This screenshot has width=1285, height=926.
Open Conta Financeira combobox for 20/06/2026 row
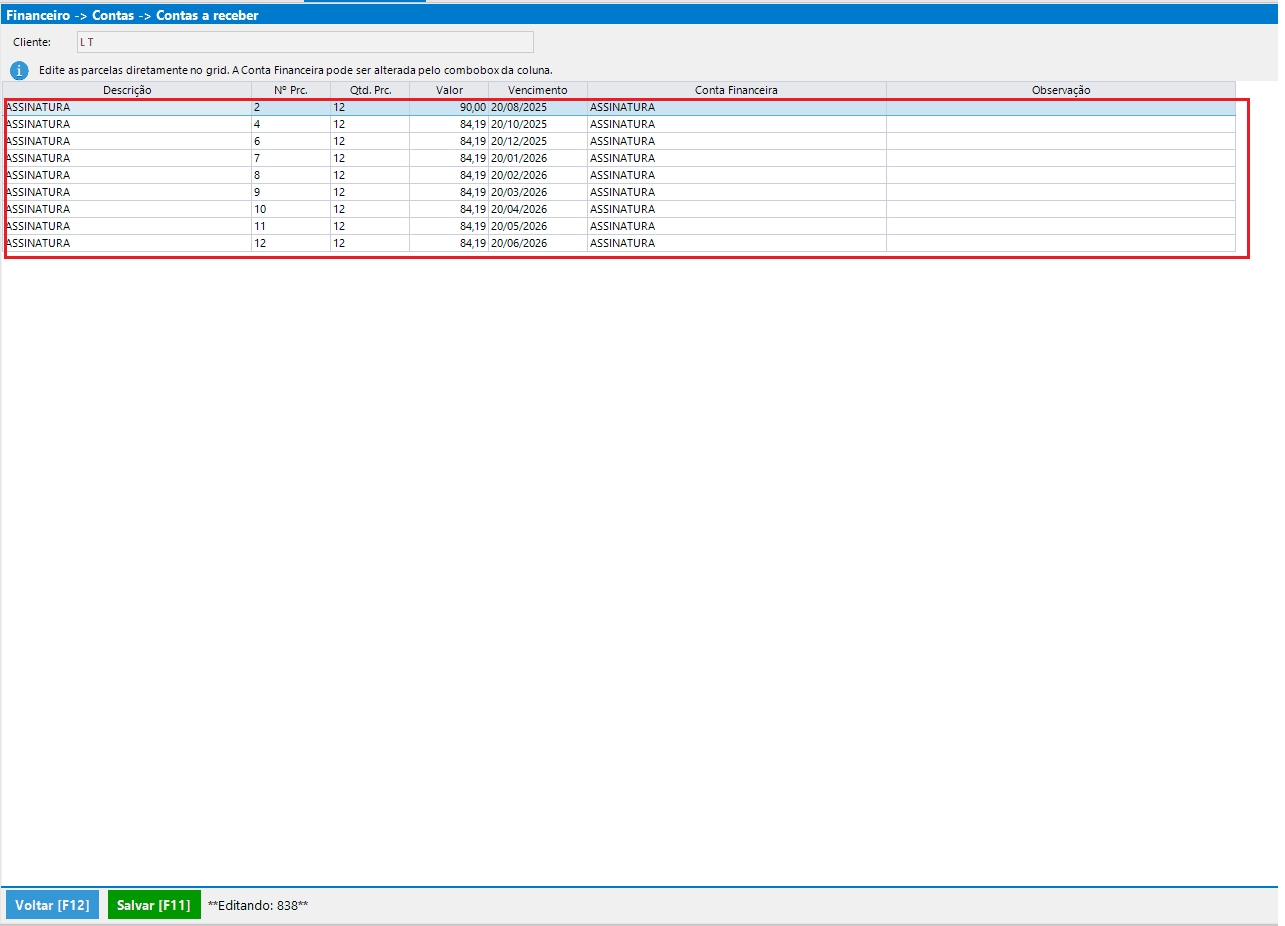tap(737, 243)
